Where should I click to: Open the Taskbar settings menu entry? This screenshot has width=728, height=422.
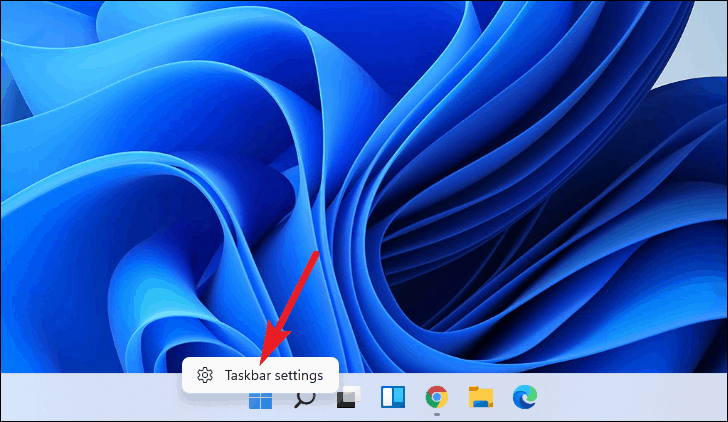(x=260, y=375)
